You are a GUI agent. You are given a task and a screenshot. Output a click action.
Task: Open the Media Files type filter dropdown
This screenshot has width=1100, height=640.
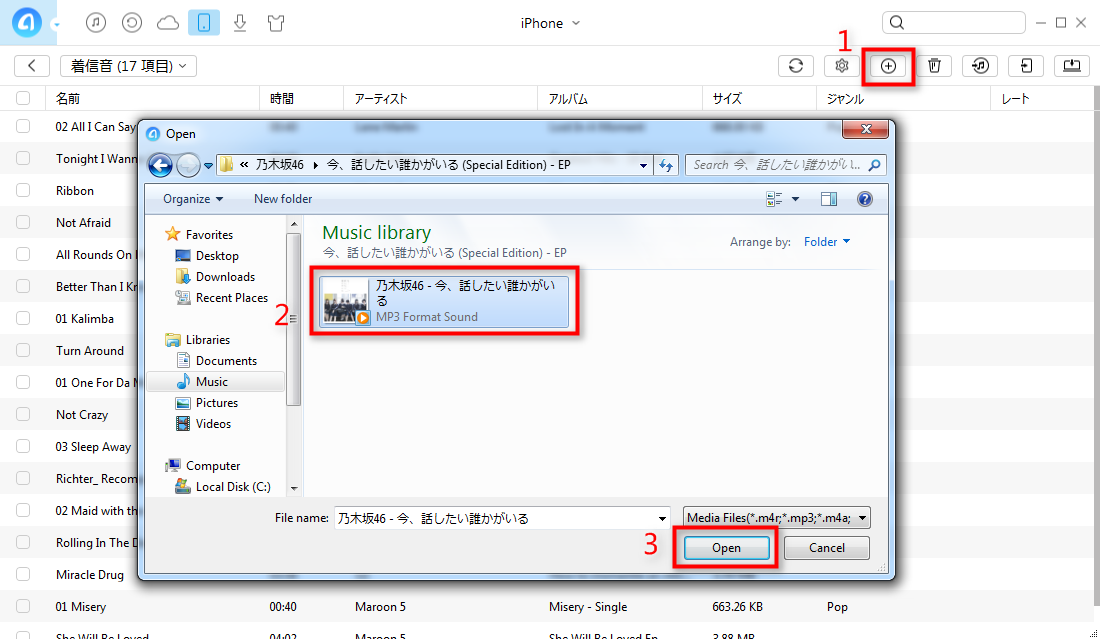pyautogui.click(x=777, y=518)
